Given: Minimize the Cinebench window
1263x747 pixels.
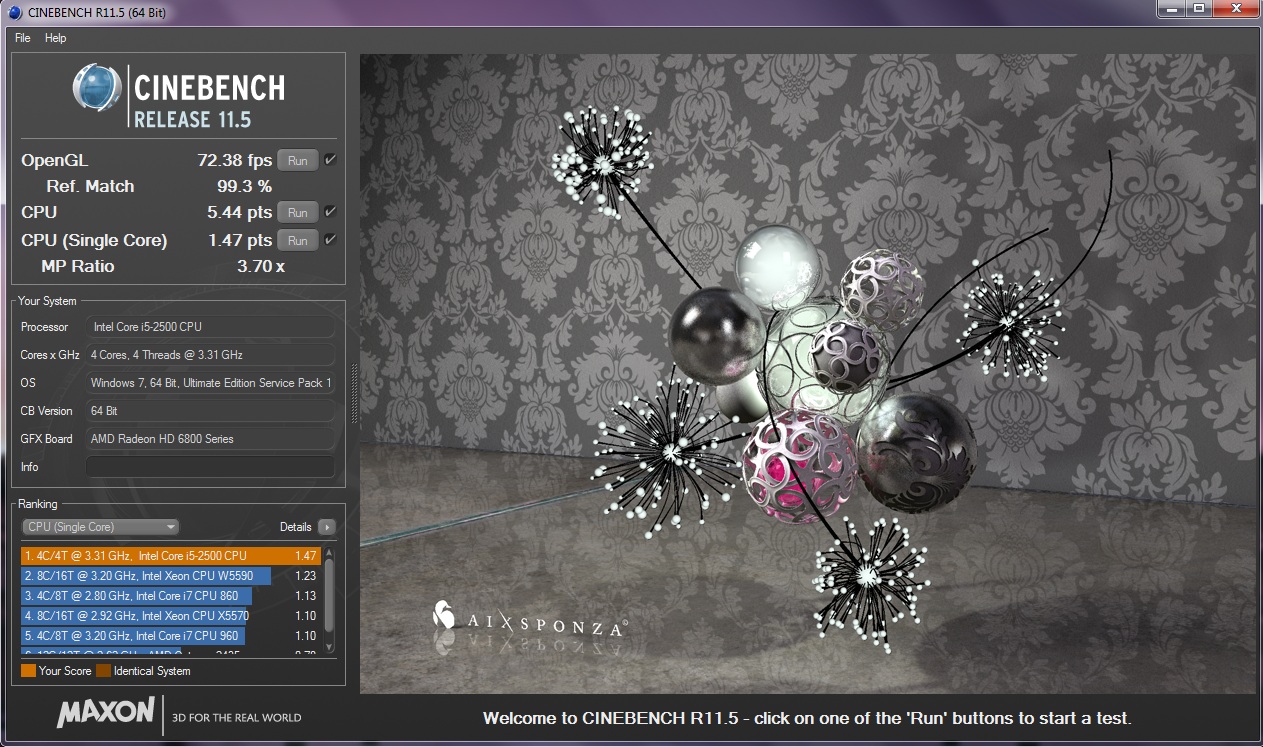Looking at the screenshot, I should (x=1171, y=9).
